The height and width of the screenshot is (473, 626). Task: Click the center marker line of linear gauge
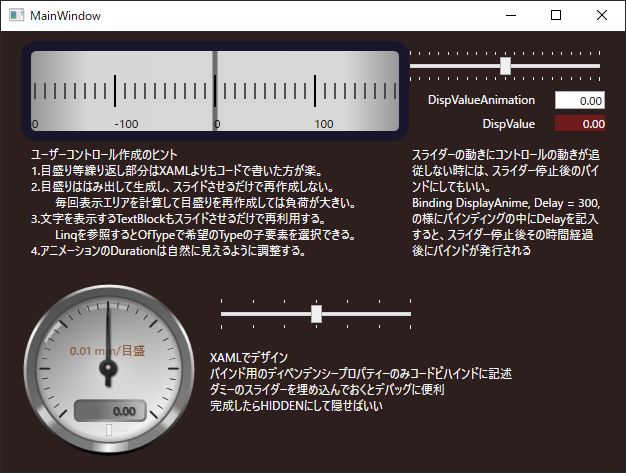pyautogui.click(x=215, y=91)
